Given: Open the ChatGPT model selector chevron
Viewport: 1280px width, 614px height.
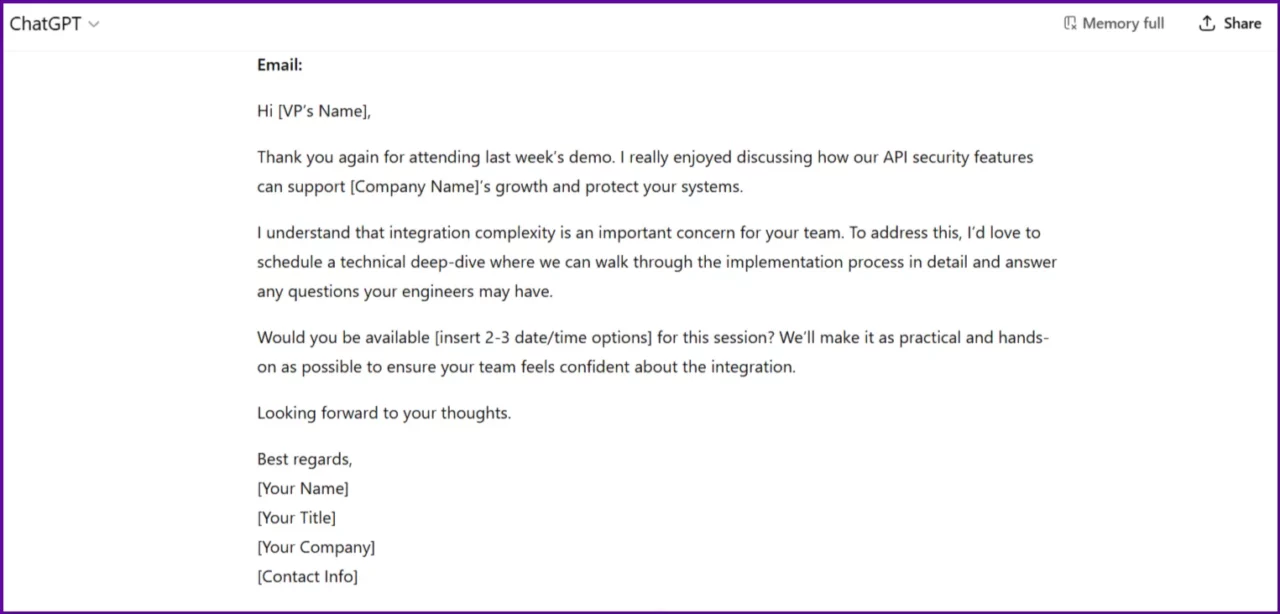Looking at the screenshot, I should [x=94, y=24].
